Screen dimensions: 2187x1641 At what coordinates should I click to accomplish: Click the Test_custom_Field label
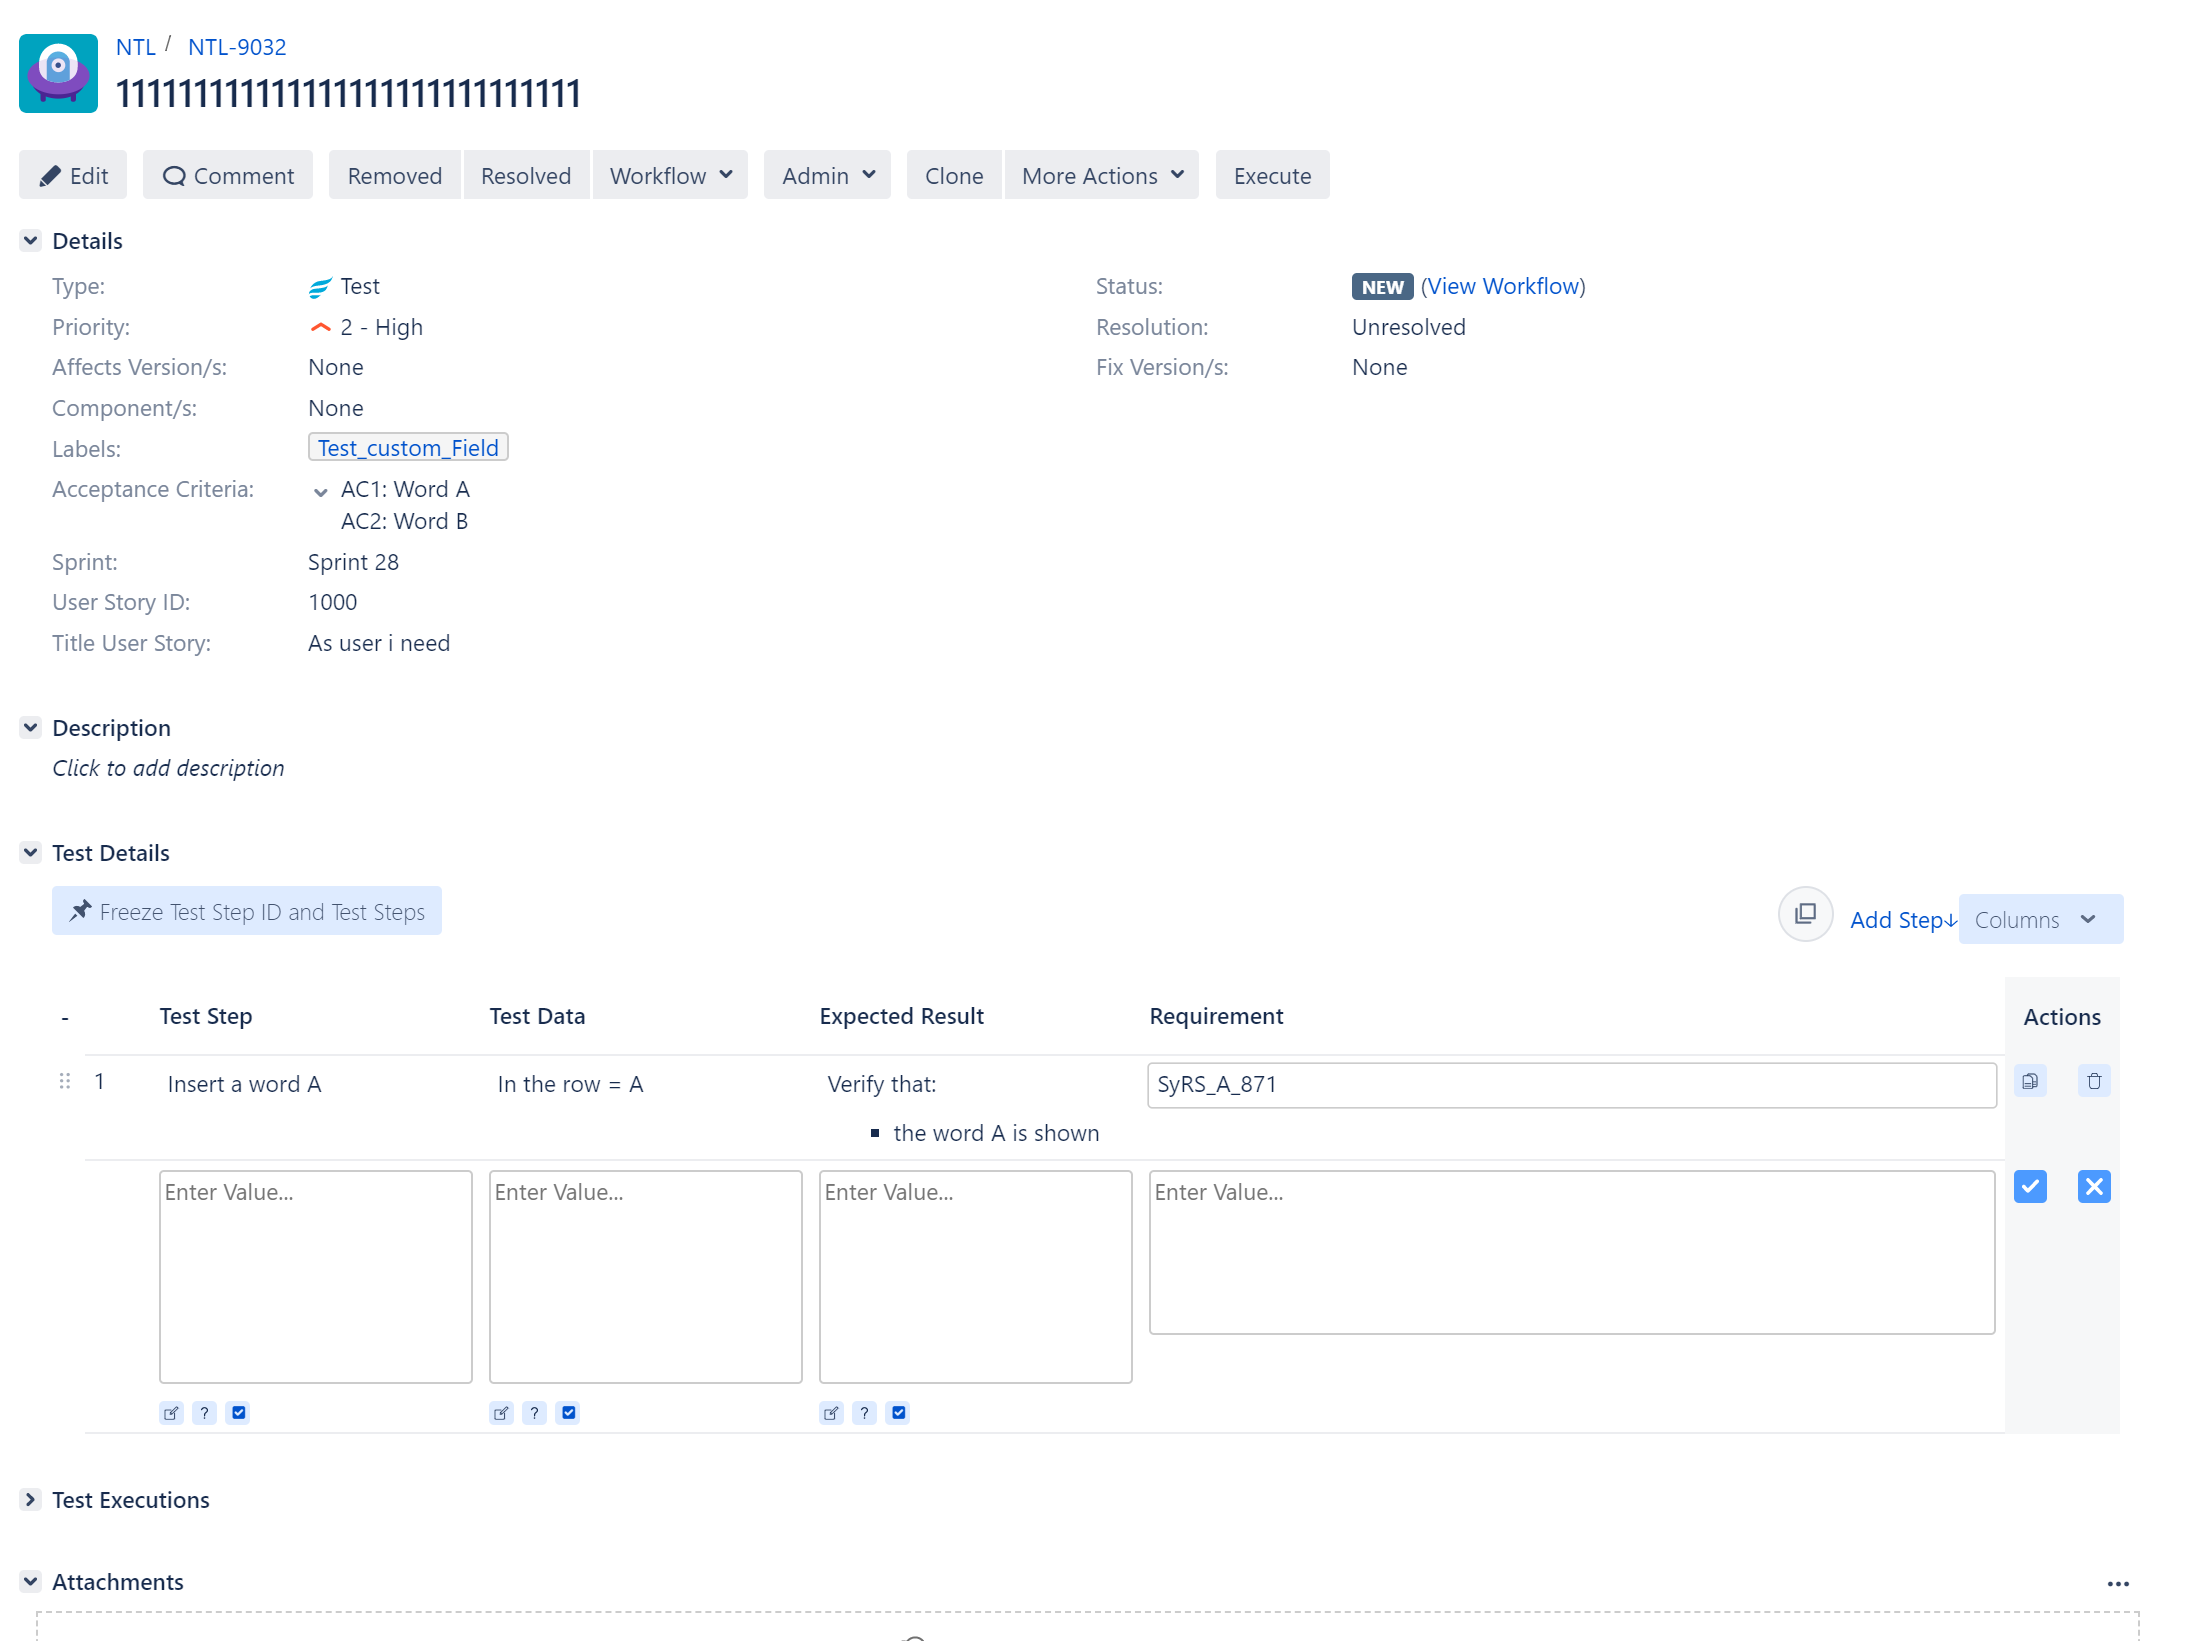click(x=408, y=448)
